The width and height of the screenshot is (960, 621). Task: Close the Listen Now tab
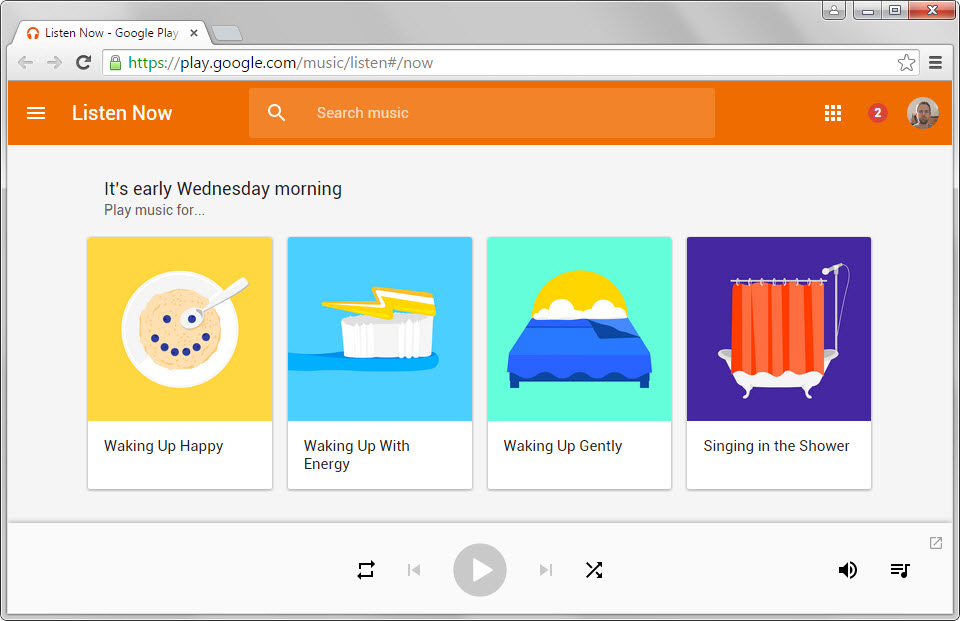click(194, 33)
